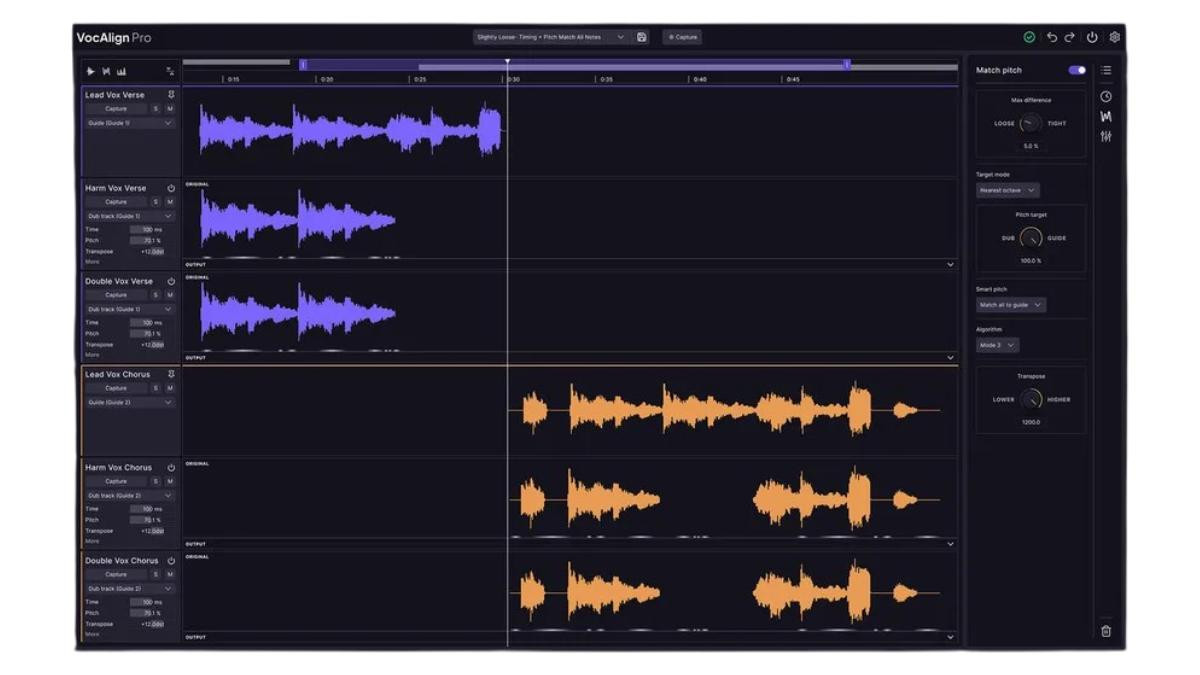
Task: Click the alignment icon next to the play button
Action: (106, 71)
